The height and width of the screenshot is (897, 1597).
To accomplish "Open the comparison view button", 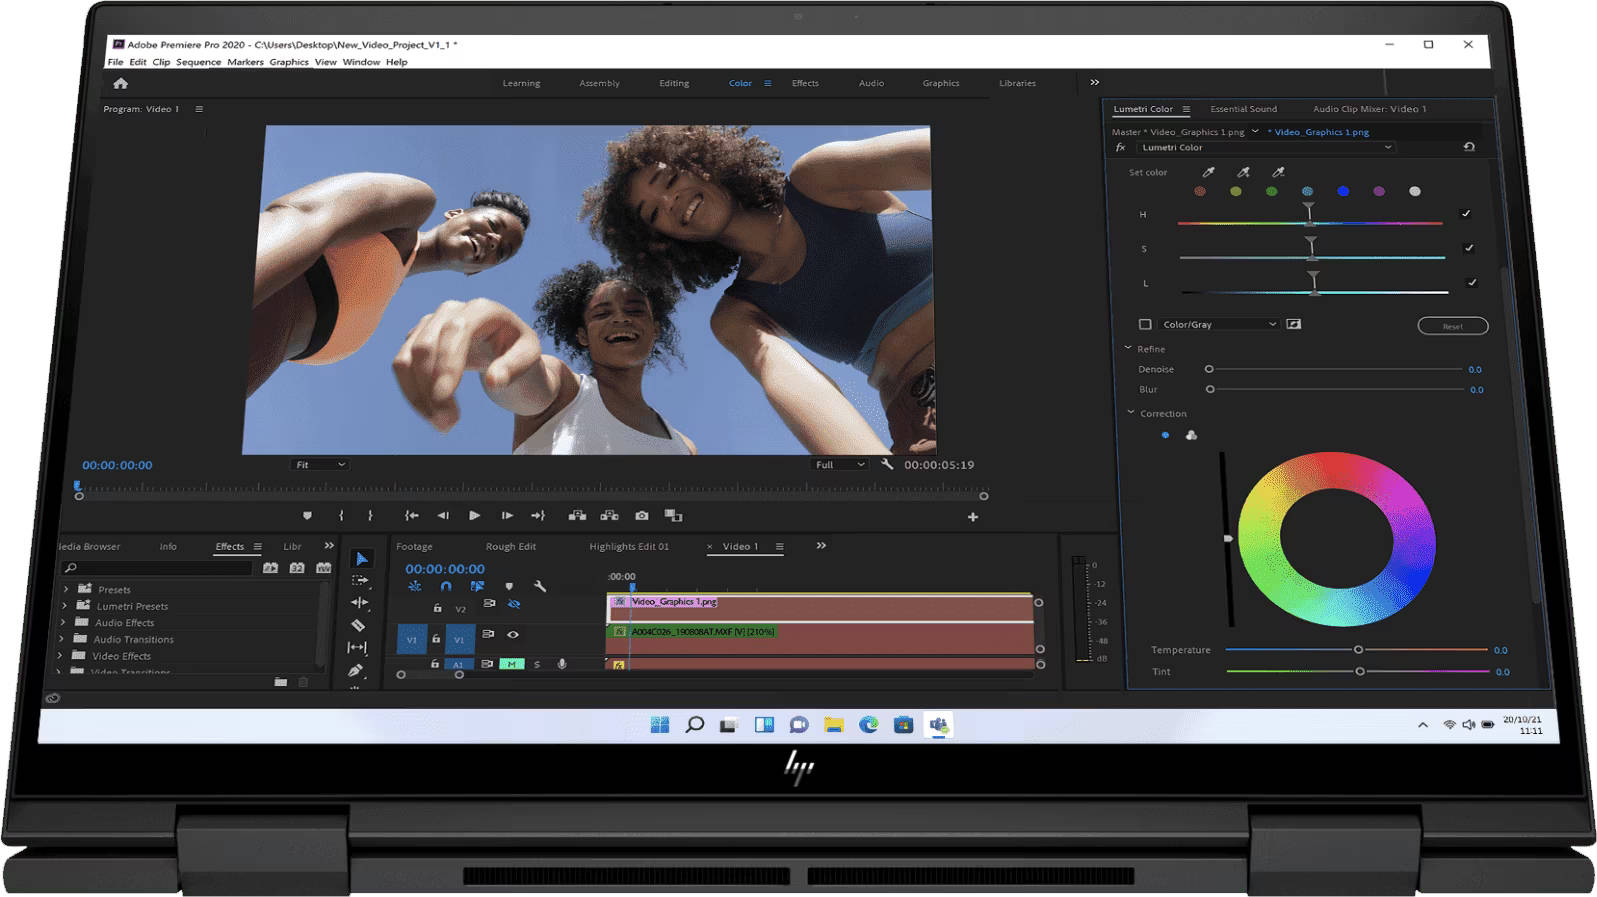I will click(x=673, y=516).
